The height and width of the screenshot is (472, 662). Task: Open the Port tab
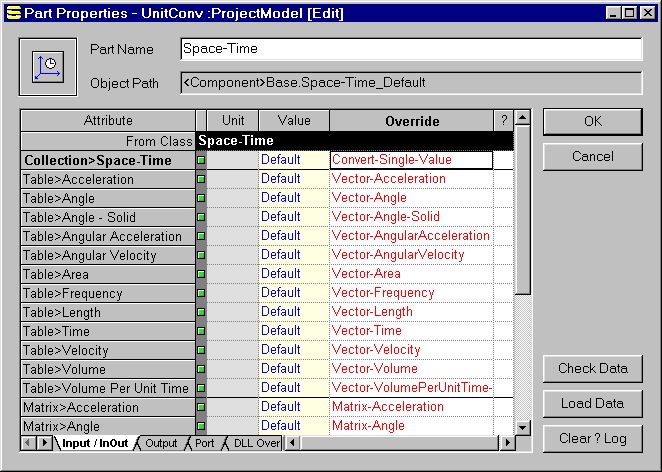tap(204, 443)
